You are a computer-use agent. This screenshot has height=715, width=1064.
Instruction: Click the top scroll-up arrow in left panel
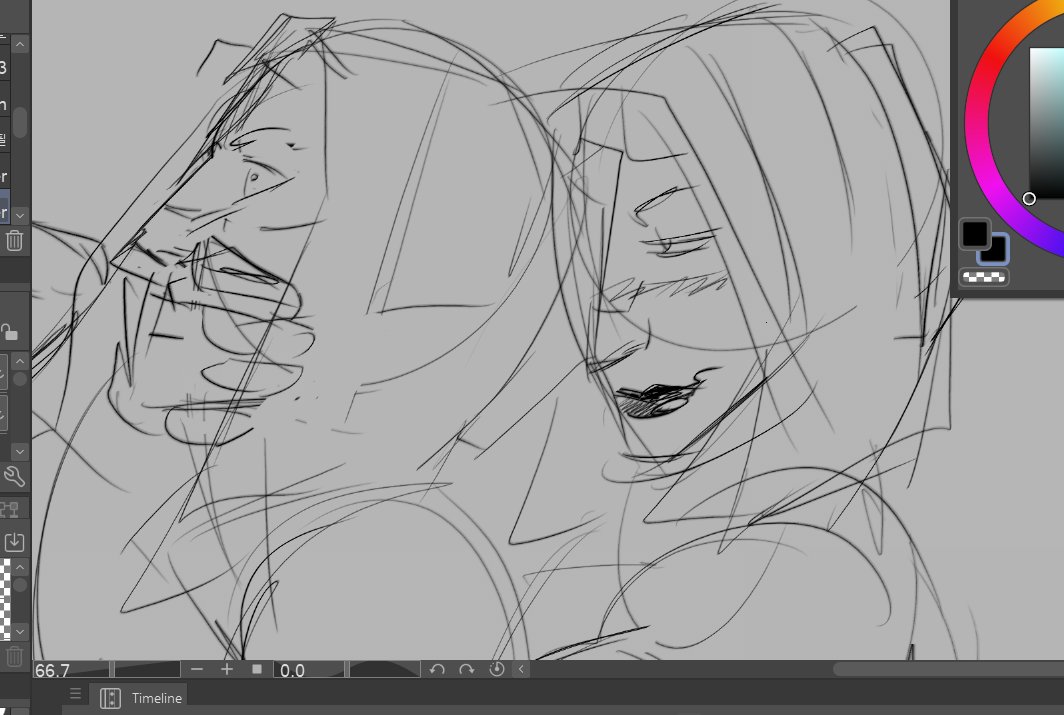pos(20,45)
